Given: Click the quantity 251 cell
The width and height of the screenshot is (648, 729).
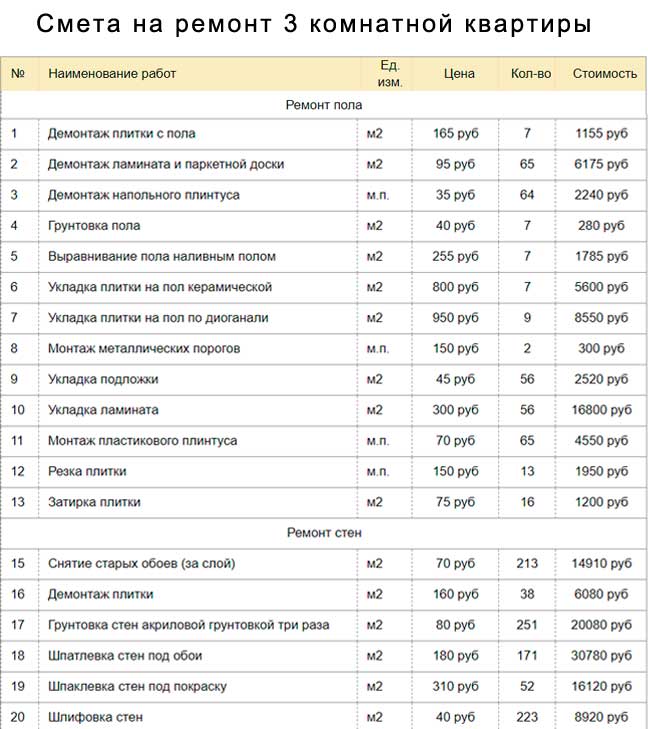Looking at the screenshot, I should click(x=527, y=625).
